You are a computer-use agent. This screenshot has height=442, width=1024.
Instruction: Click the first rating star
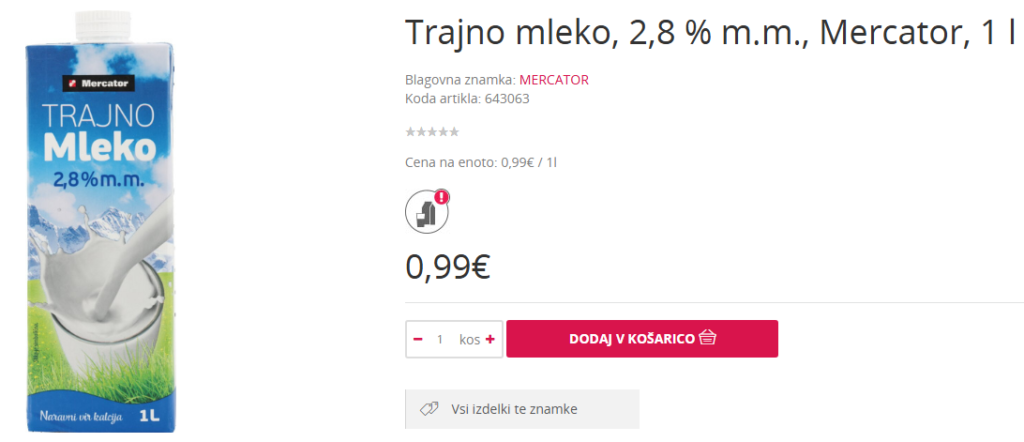point(410,132)
